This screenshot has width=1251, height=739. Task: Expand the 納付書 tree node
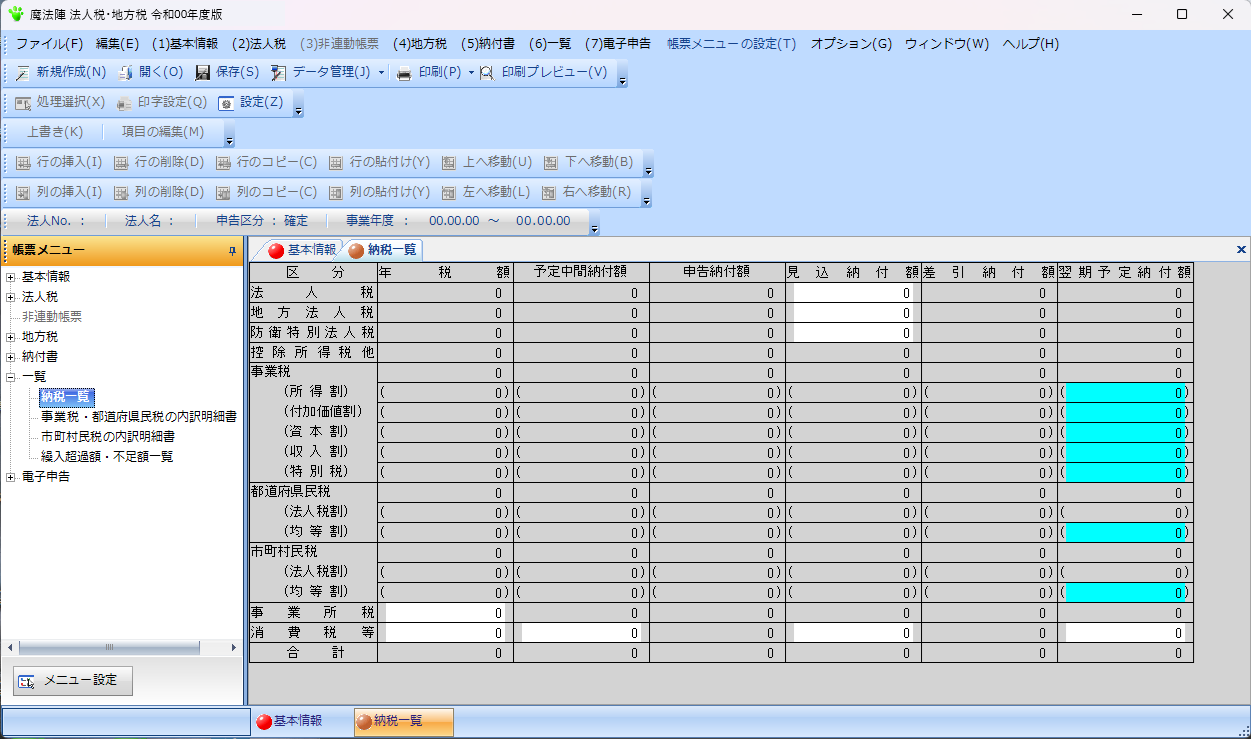[11, 357]
